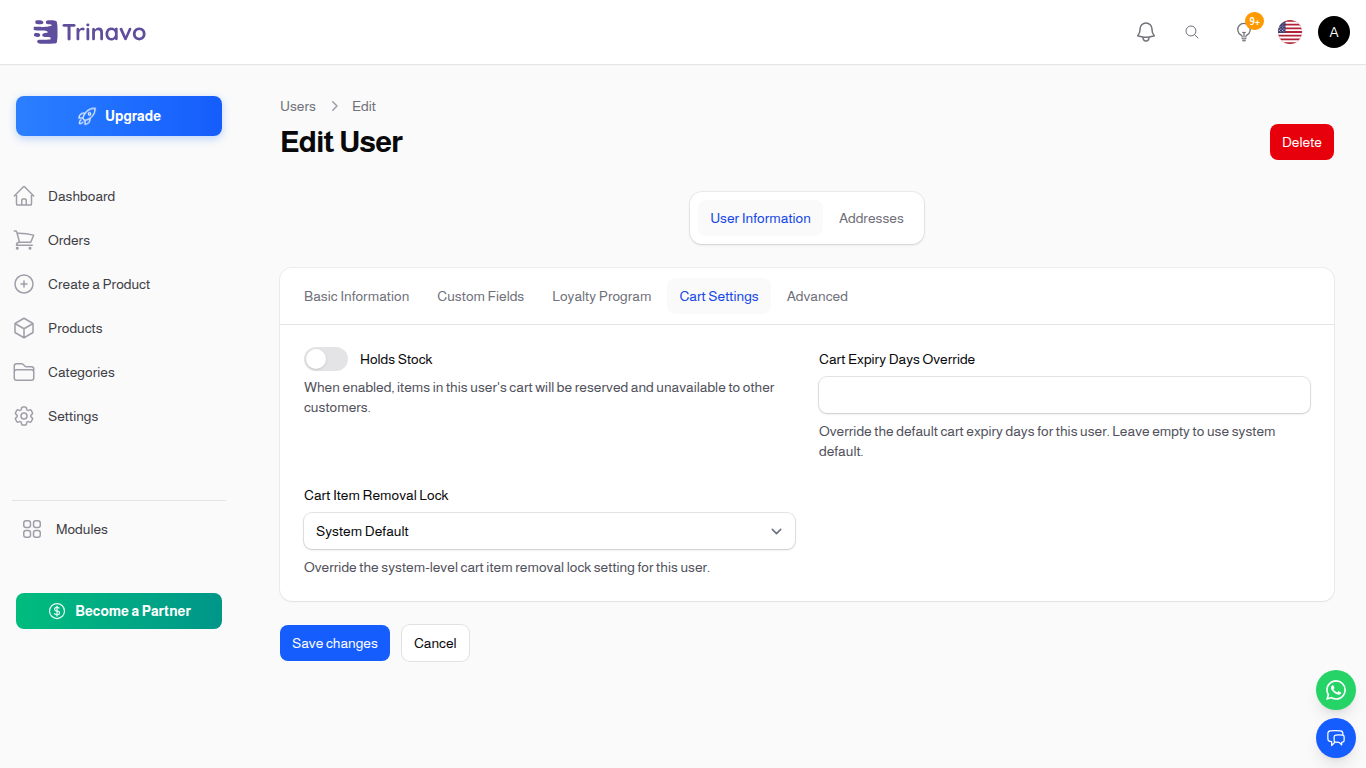Click the Edit breadcrumb
Image resolution: width=1366 pixels, height=768 pixels.
[364, 106]
